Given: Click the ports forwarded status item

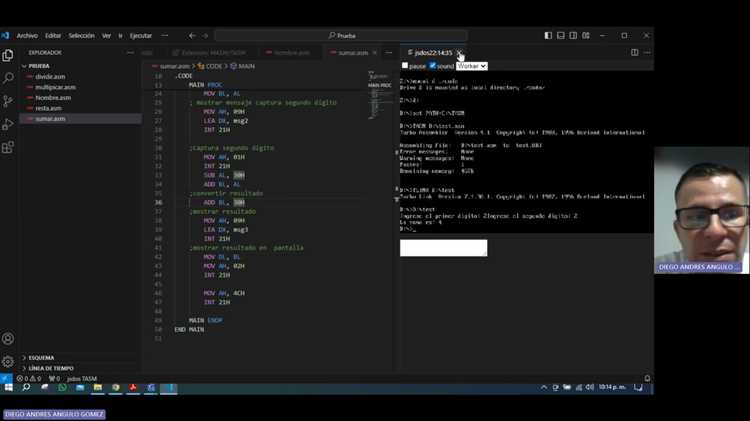Looking at the screenshot, I should [x=55, y=378].
